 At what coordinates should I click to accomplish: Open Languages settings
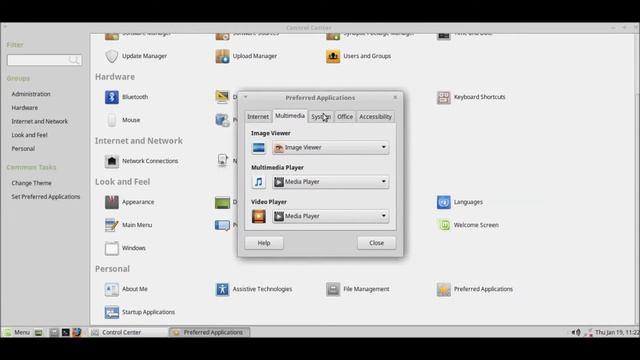click(460, 202)
